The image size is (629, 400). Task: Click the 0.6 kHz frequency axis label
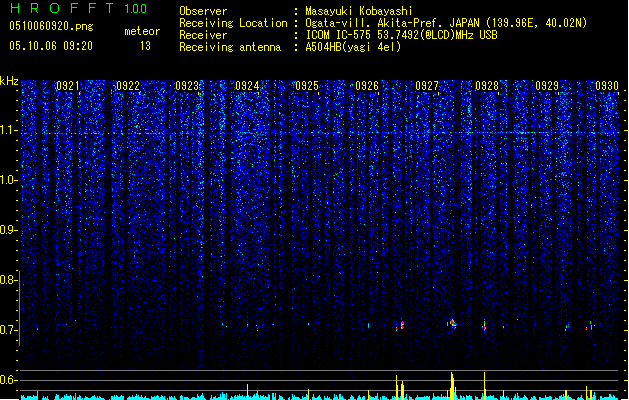tap(8, 380)
